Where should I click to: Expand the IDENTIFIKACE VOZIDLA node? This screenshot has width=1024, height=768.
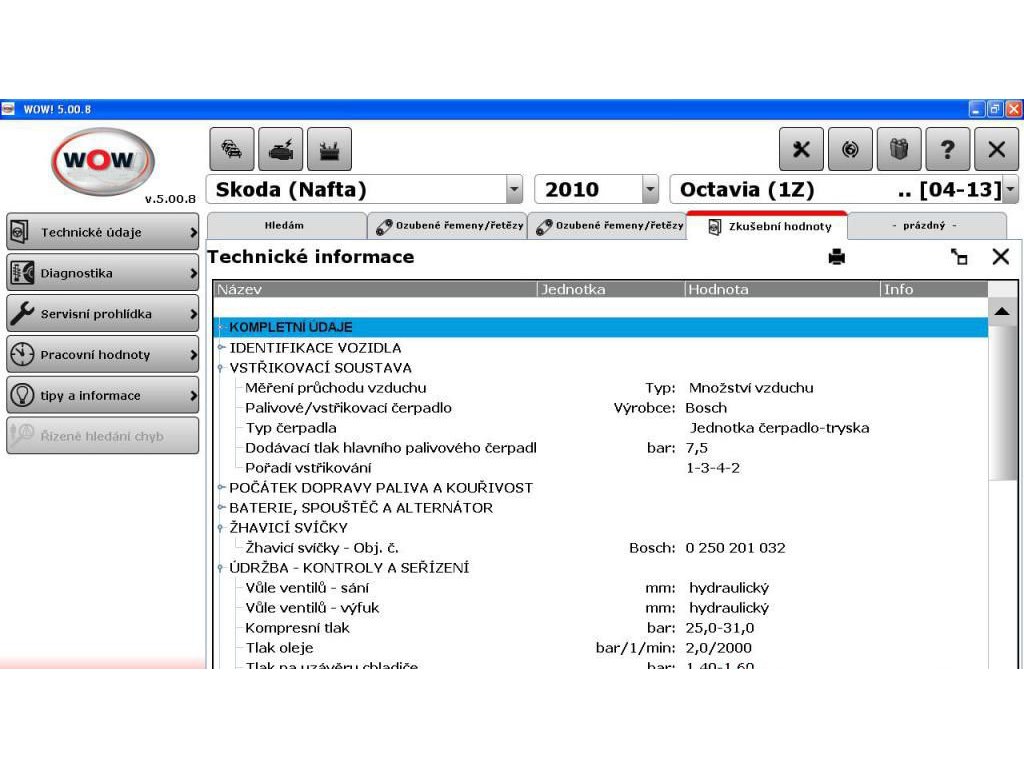221,347
